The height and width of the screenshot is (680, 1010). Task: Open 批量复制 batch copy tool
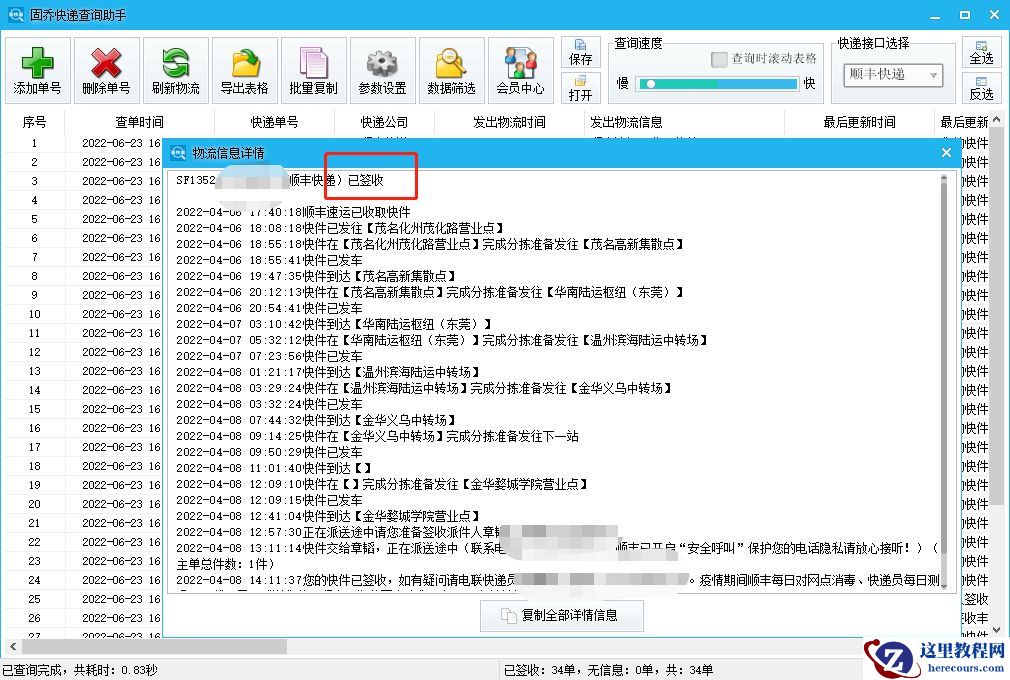tap(314, 71)
